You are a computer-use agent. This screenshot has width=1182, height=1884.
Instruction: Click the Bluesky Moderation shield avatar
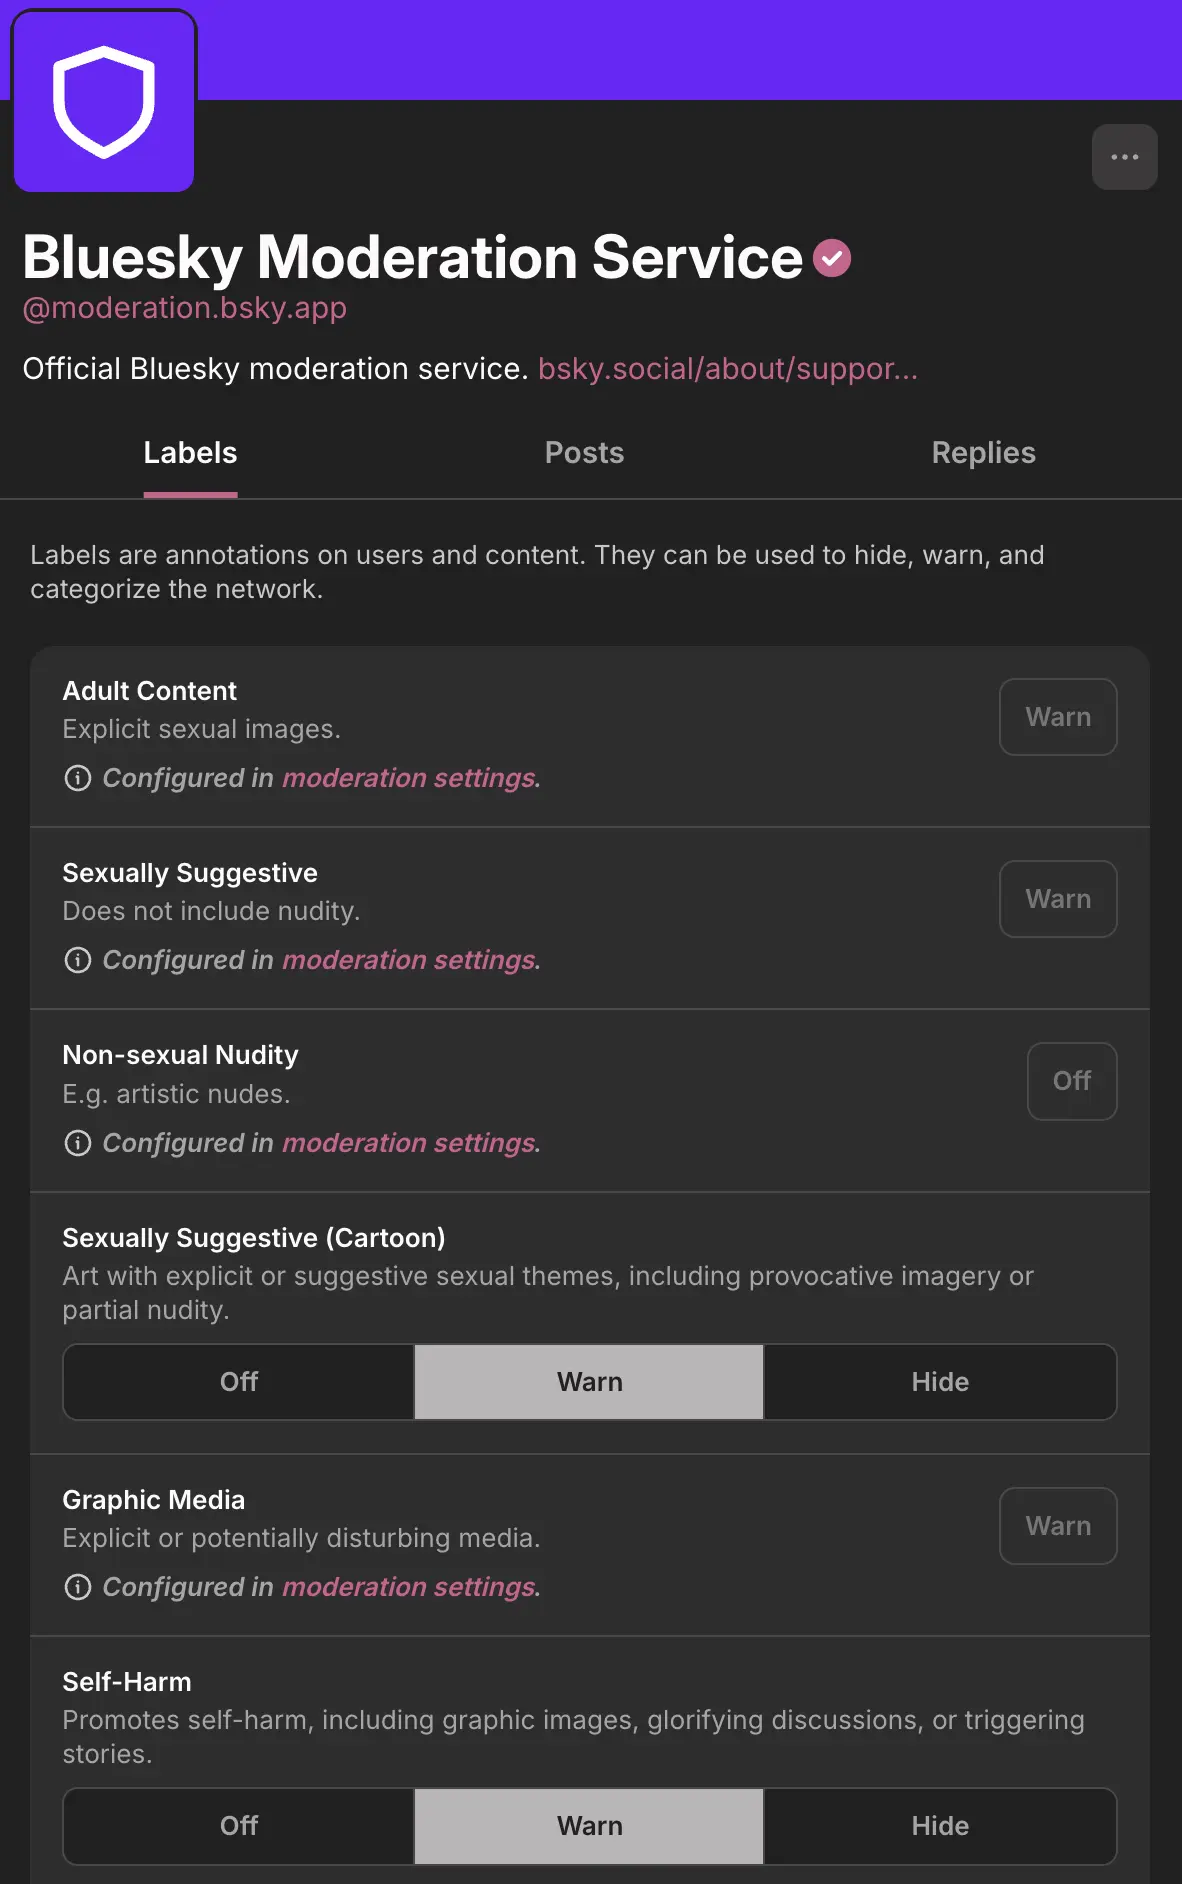pyautogui.click(x=104, y=102)
